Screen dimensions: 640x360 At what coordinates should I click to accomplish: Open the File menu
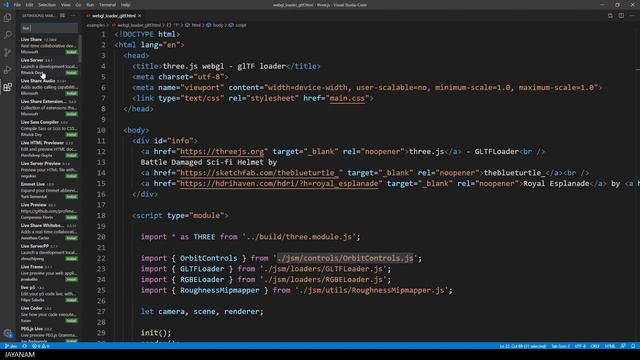(x=17, y=5)
